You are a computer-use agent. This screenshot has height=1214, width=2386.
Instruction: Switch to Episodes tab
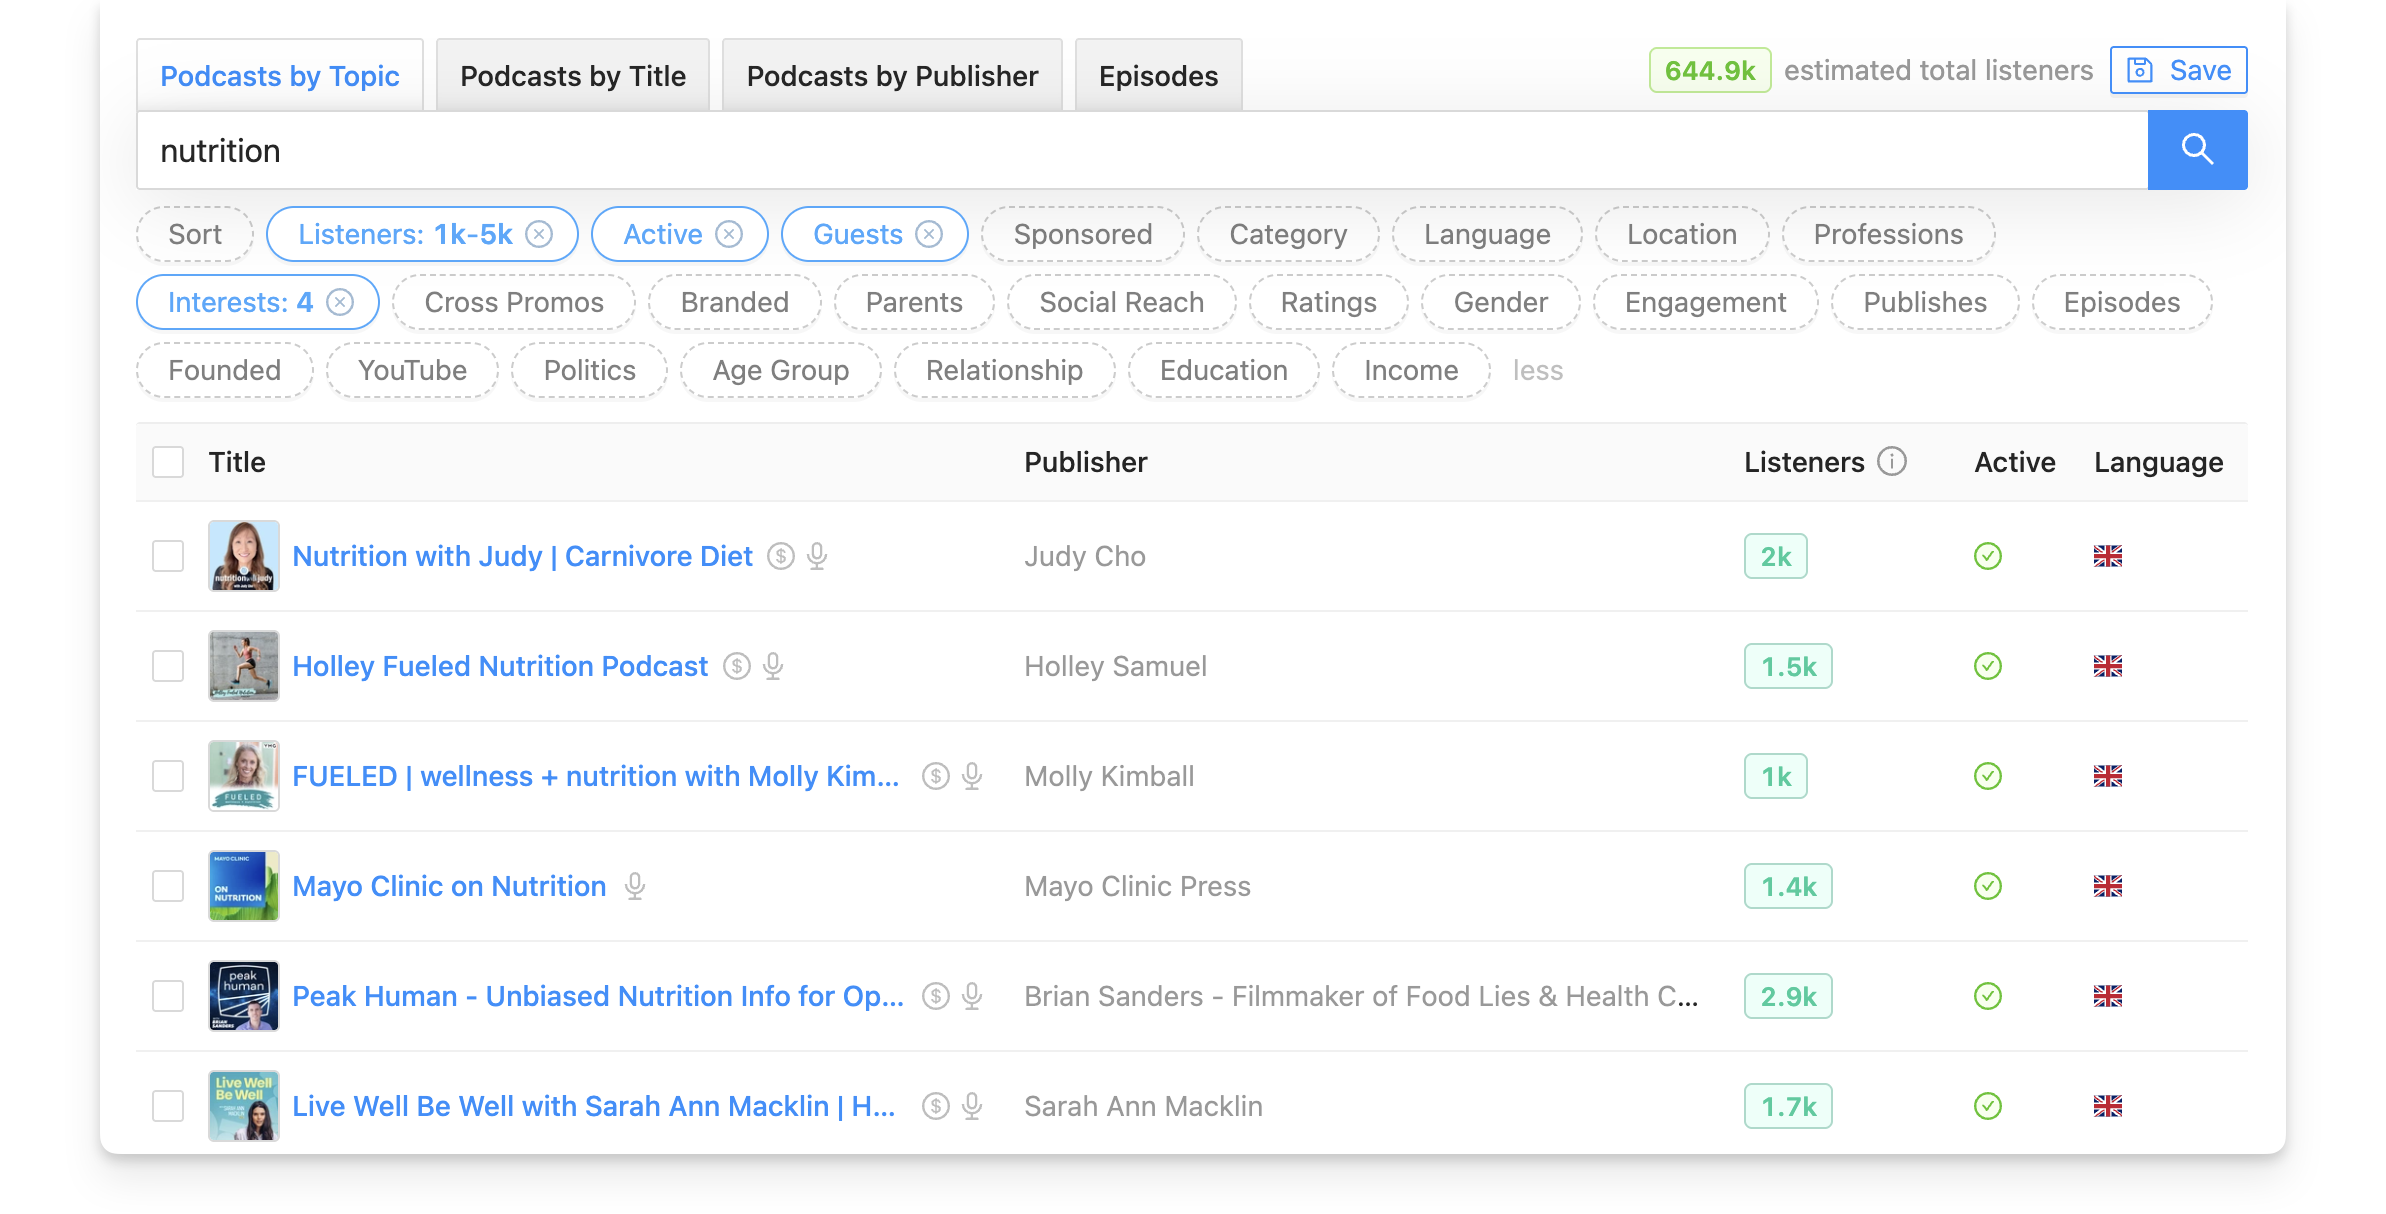click(x=1158, y=76)
